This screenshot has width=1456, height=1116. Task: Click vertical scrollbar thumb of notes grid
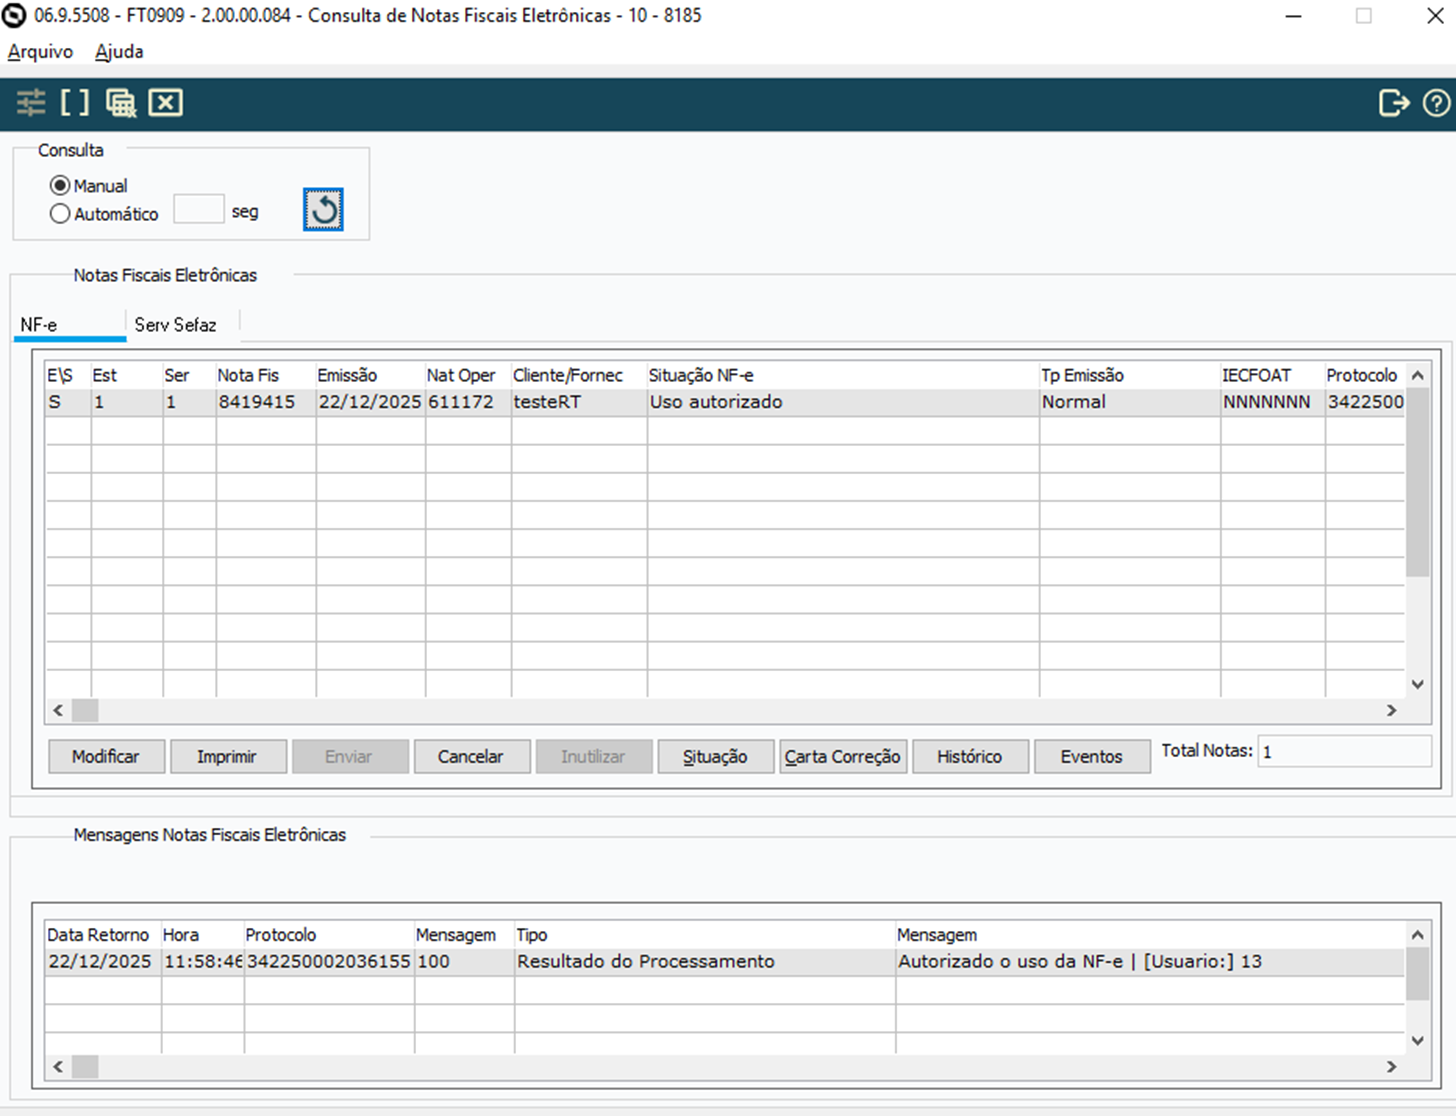pos(1417,482)
